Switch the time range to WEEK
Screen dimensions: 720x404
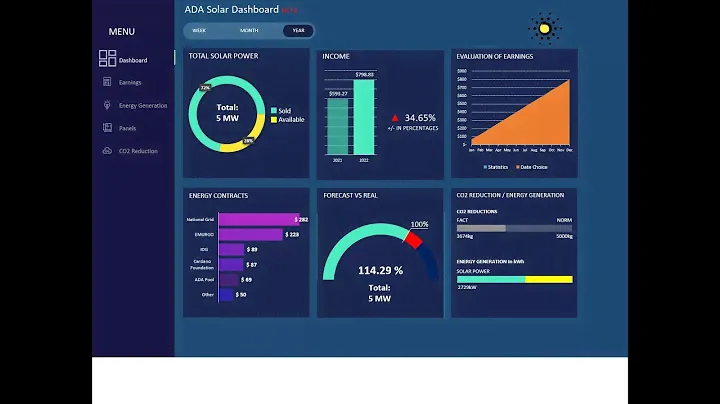[199, 31]
